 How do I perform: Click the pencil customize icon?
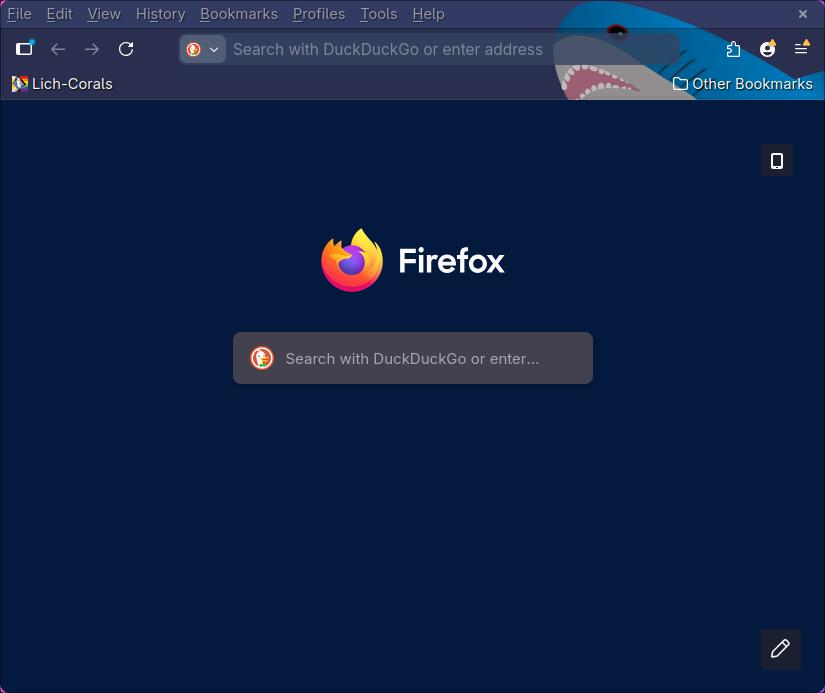pyautogui.click(x=780, y=648)
